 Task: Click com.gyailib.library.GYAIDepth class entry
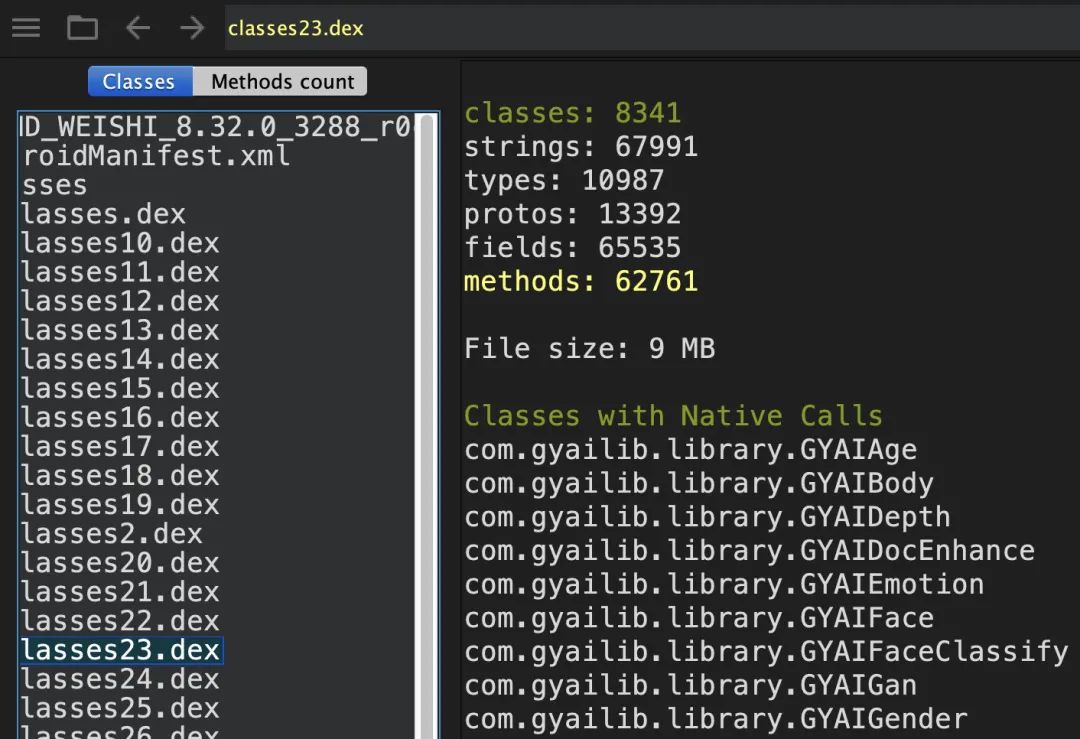[707, 517]
